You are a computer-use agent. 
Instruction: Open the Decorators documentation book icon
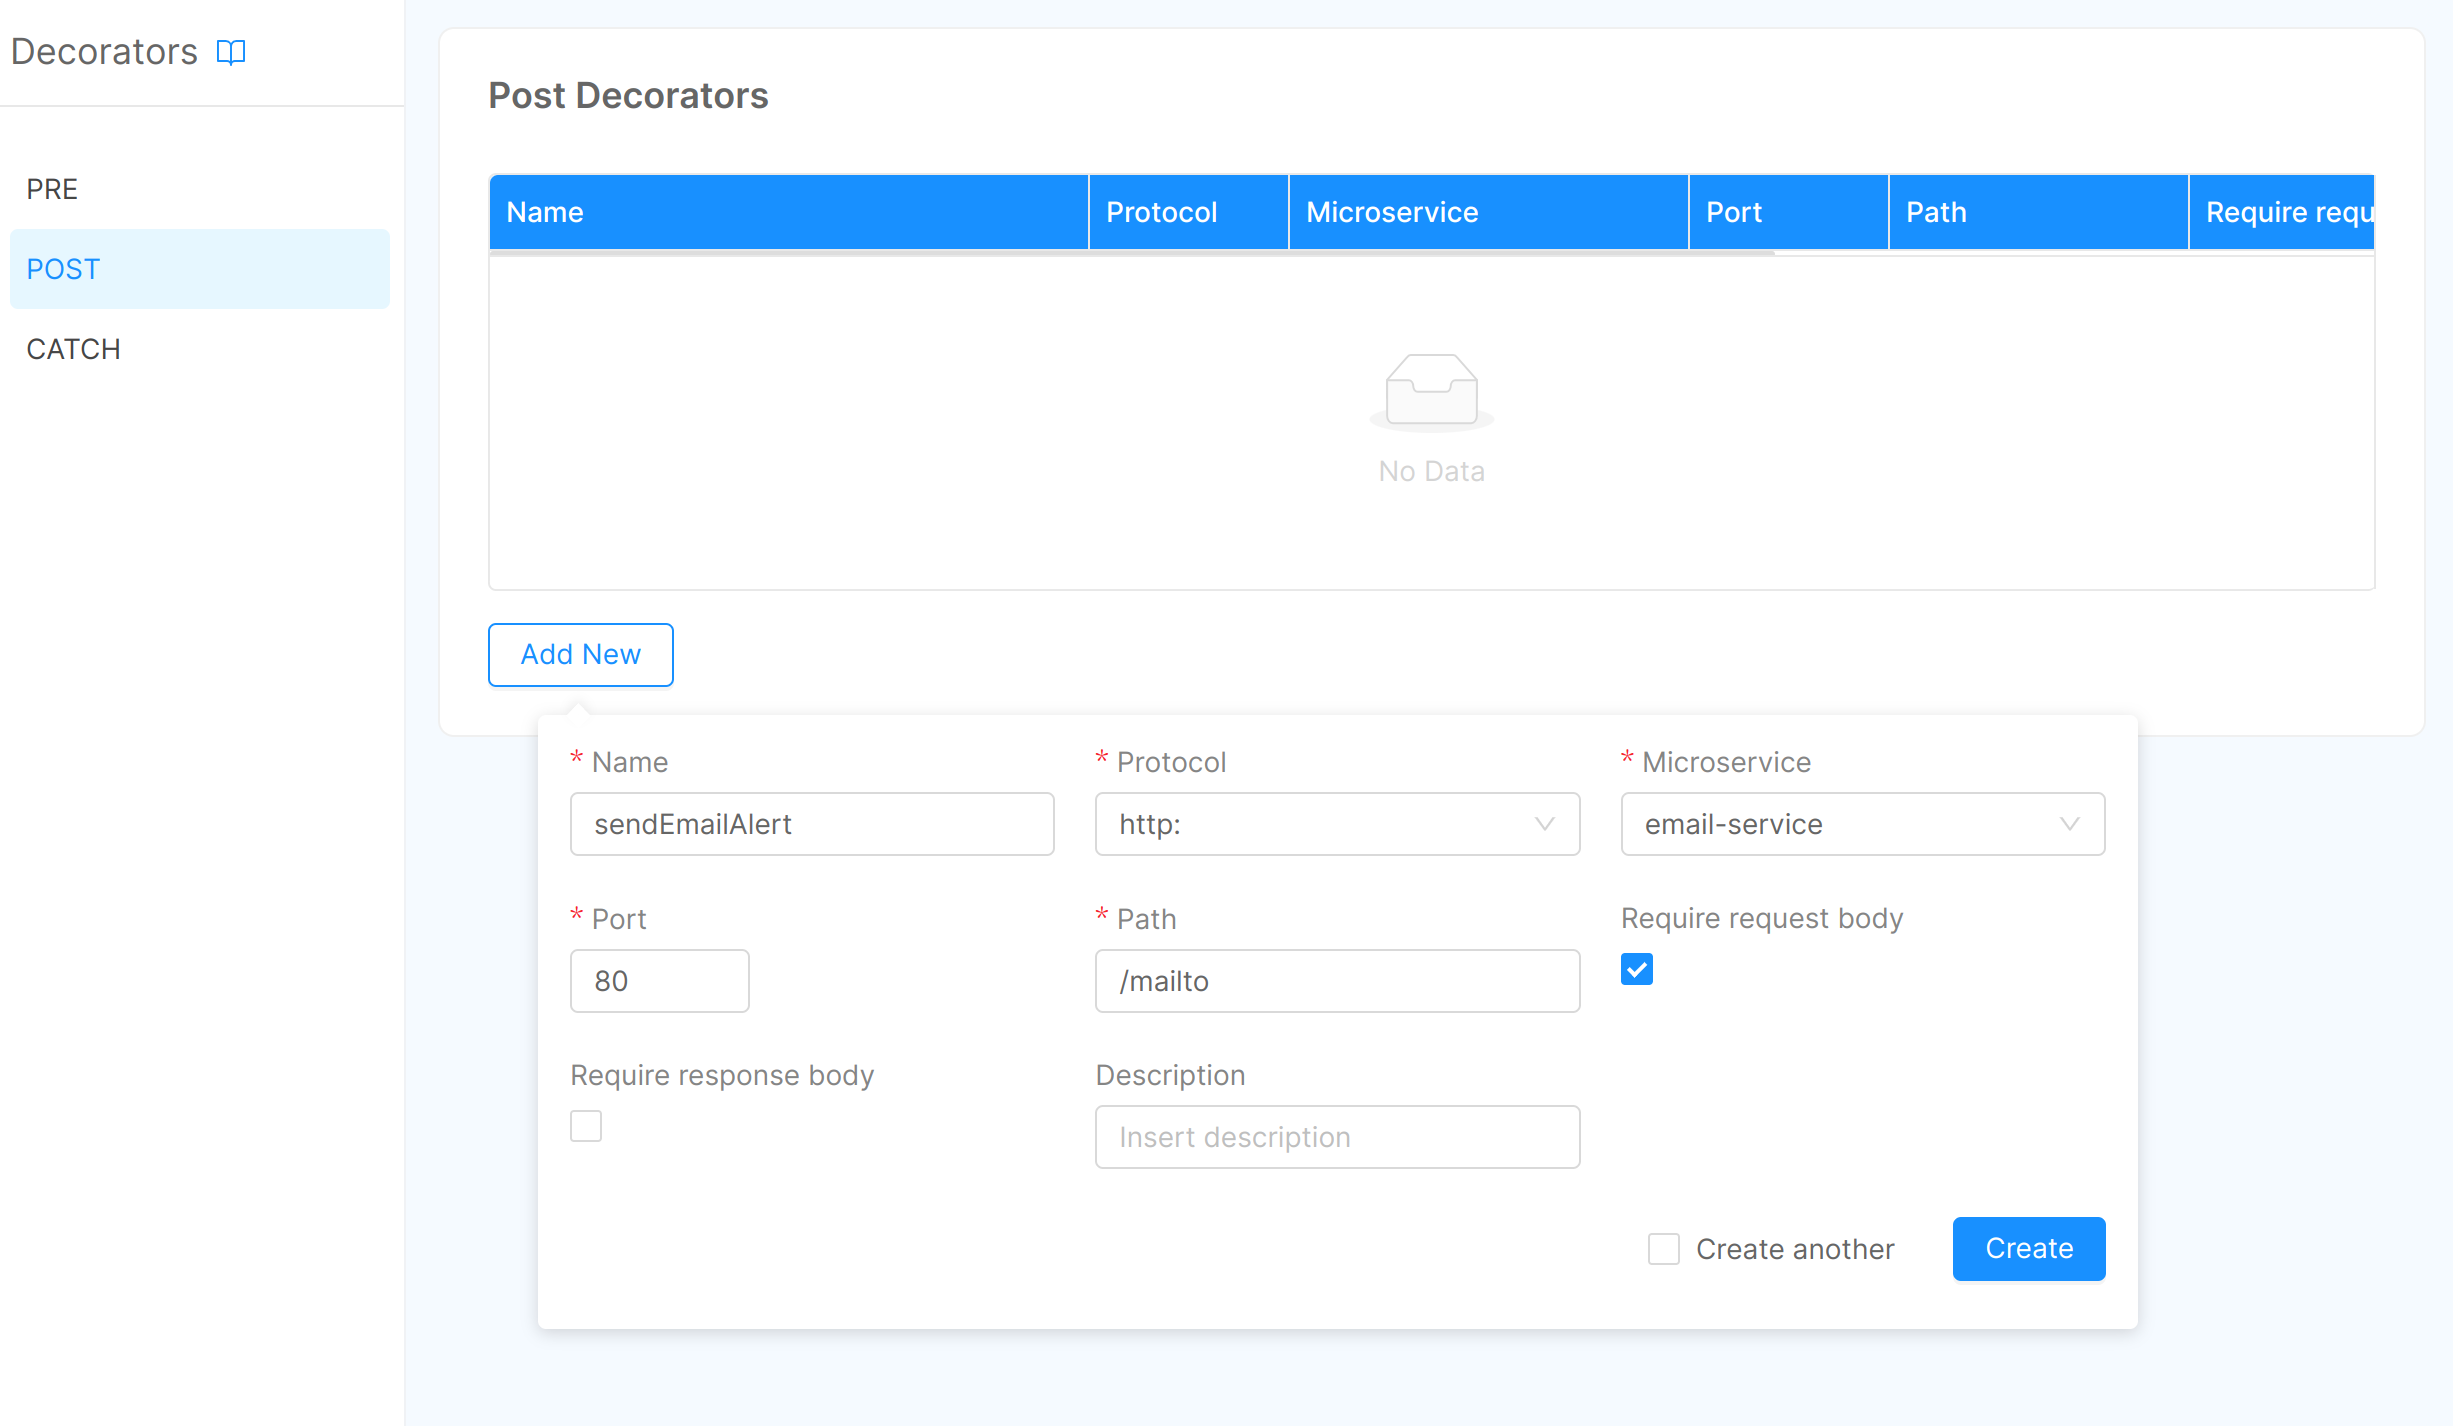230,52
